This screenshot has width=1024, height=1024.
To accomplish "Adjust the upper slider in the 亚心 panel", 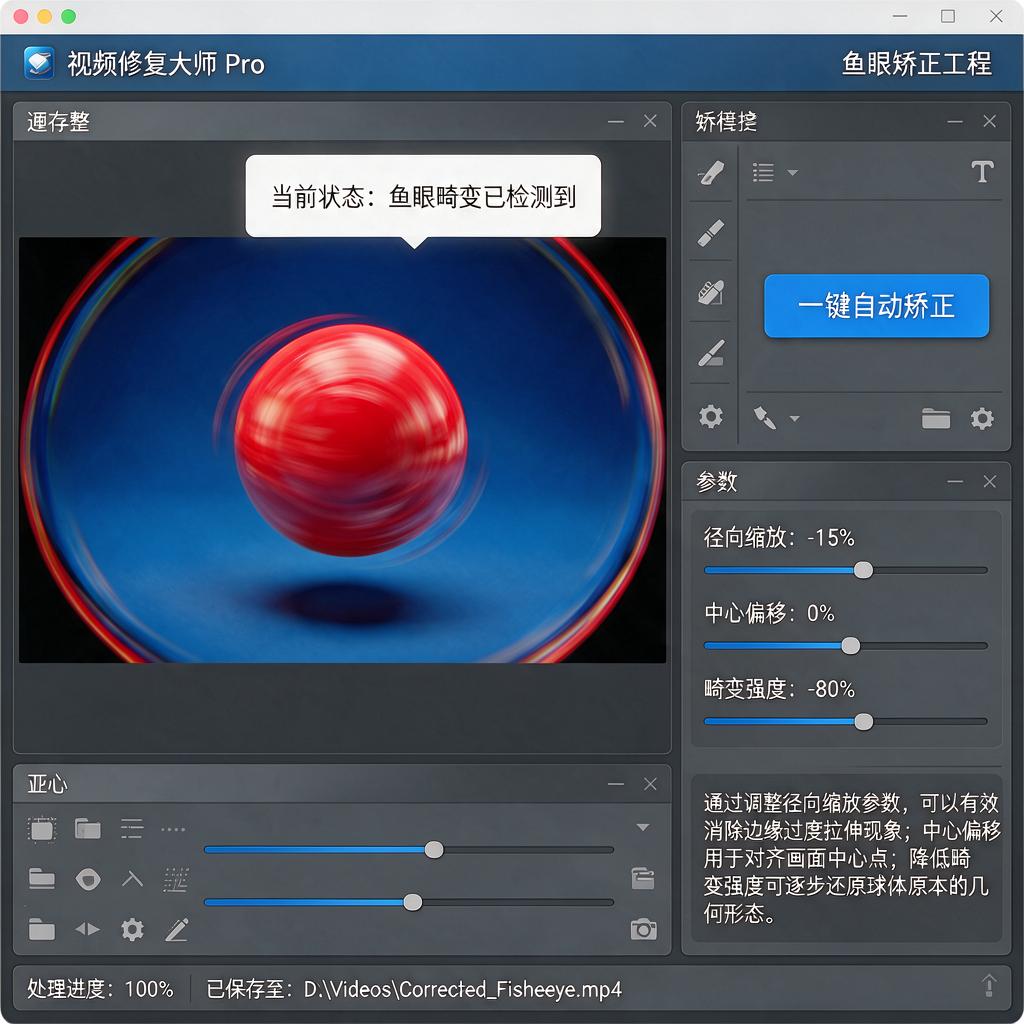I will click(409, 850).
